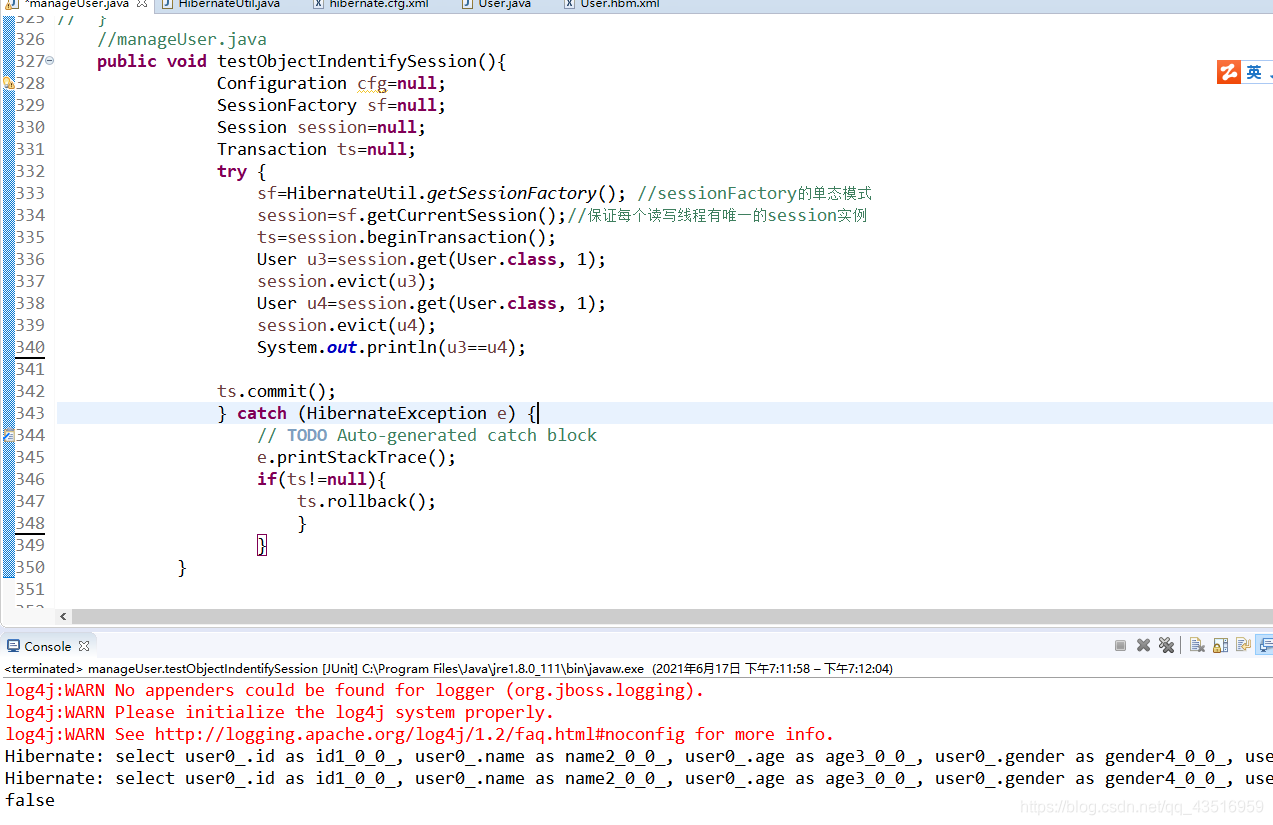1273x825 pixels.
Task: Clear the Console output using the Clear Console icon
Action: point(1197,645)
